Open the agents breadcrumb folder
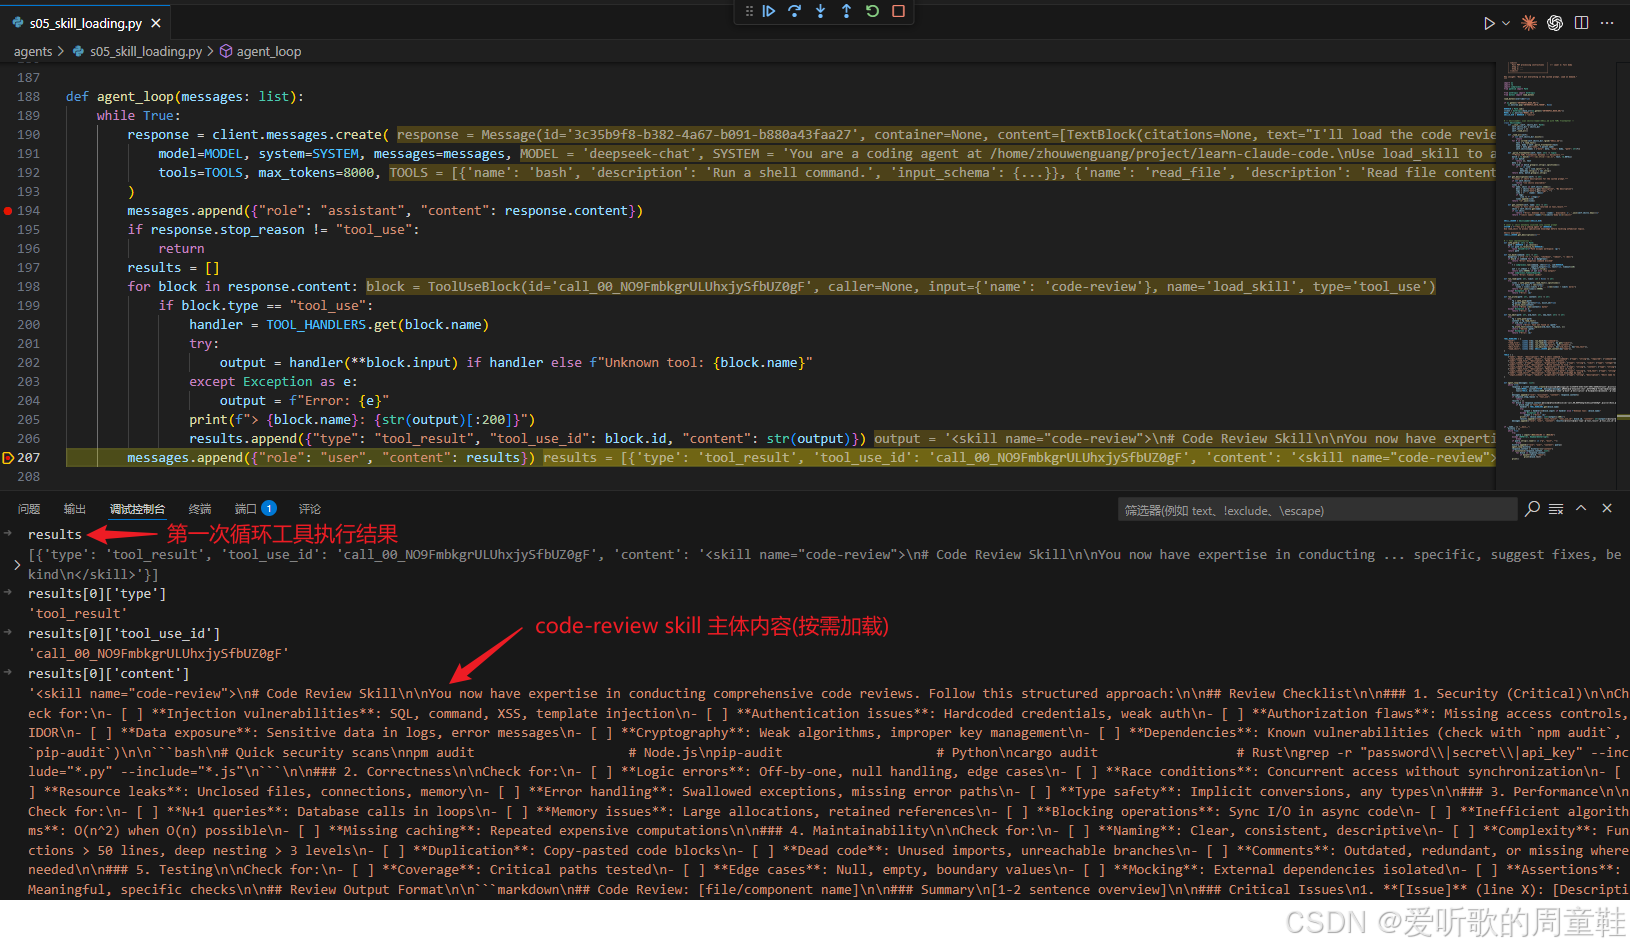The width and height of the screenshot is (1630, 950). tap(33, 51)
